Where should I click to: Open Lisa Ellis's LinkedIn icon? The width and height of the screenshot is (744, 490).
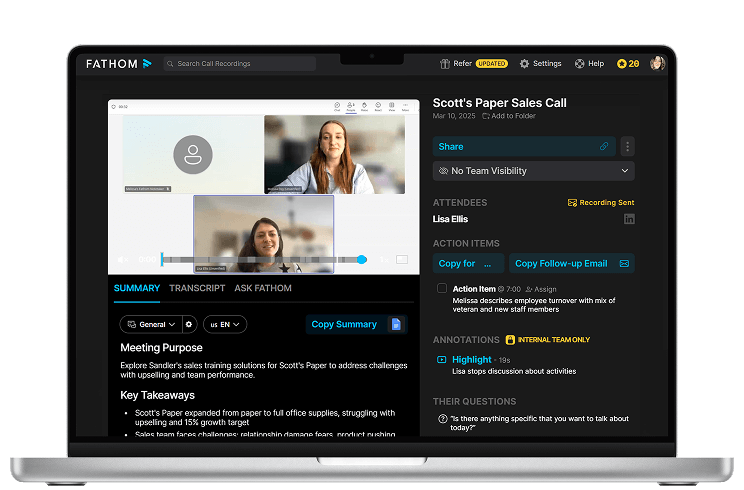(628, 219)
